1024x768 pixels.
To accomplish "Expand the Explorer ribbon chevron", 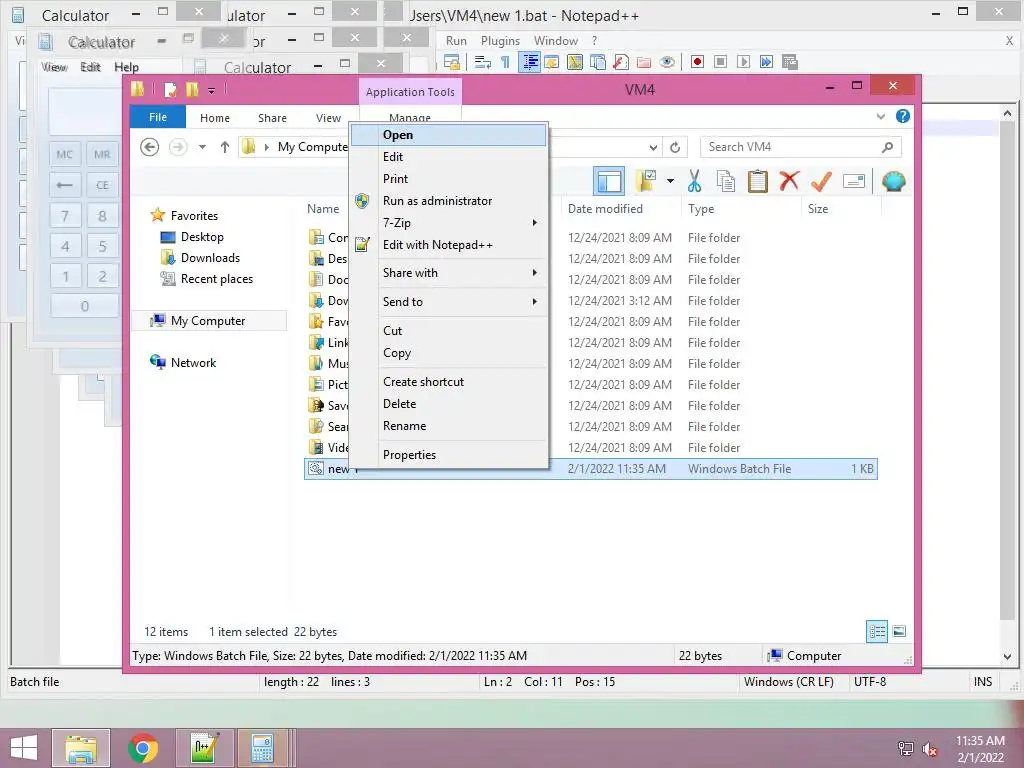I will 881,116.
